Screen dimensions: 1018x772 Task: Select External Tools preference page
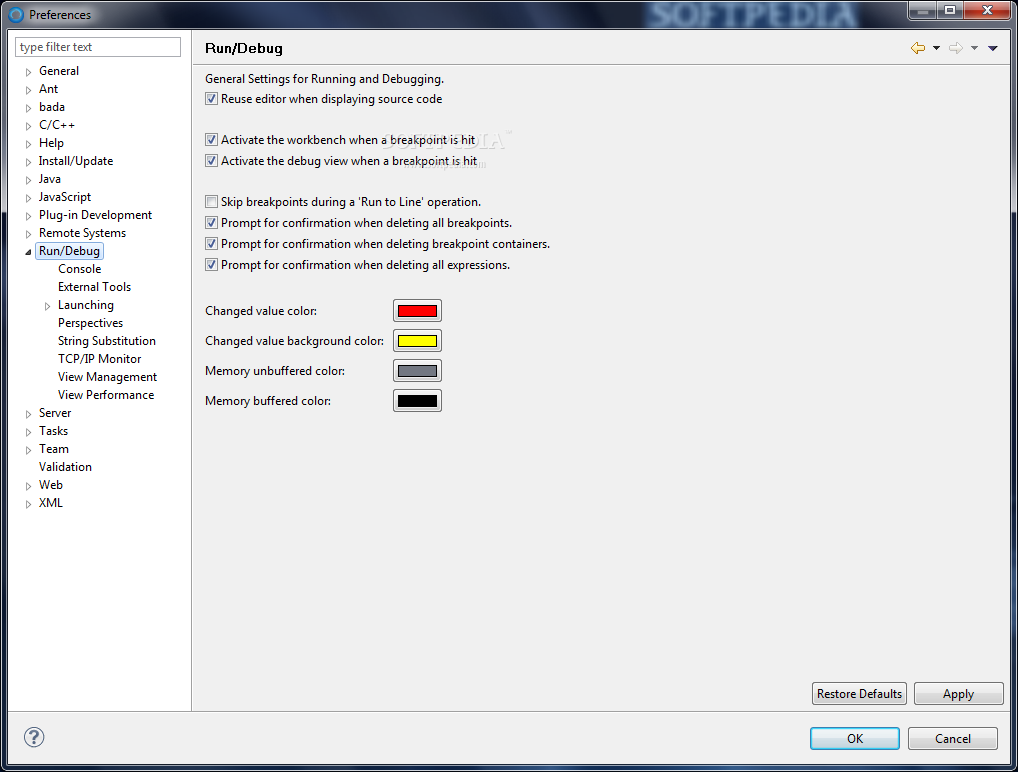(94, 287)
